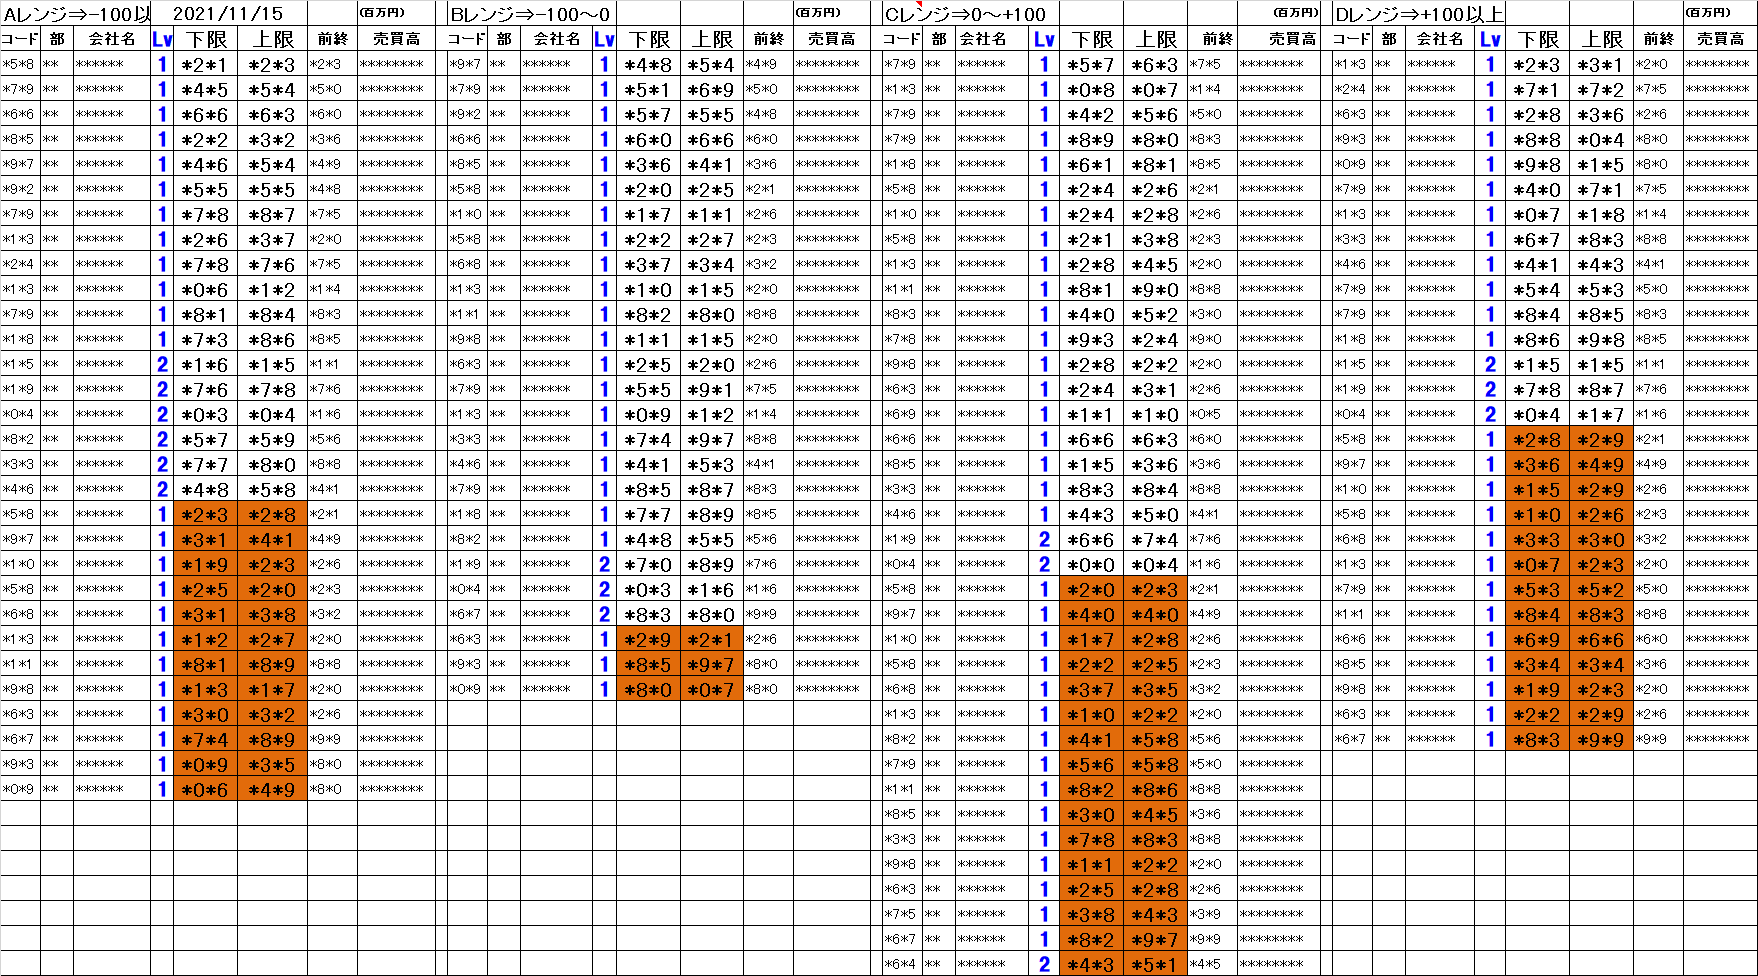The width and height of the screenshot is (1758, 976).
Task: Click orange Aレンジ 下限 cell *2*3
Action: (x=206, y=514)
